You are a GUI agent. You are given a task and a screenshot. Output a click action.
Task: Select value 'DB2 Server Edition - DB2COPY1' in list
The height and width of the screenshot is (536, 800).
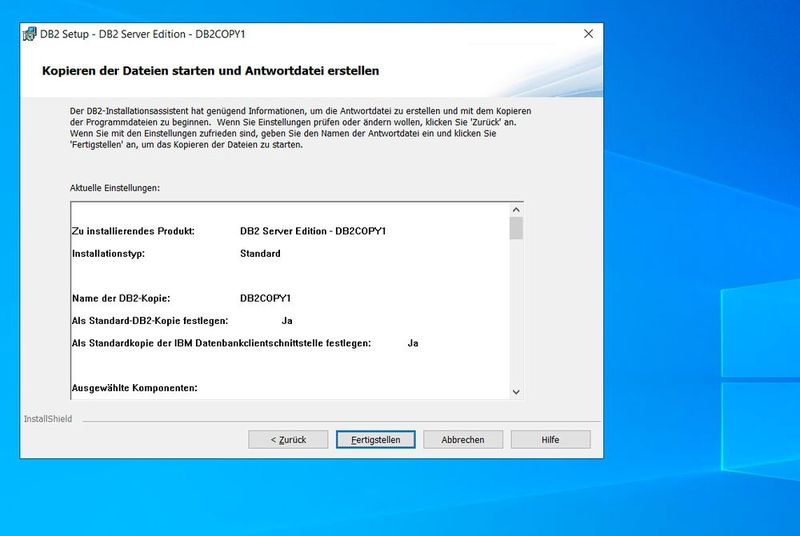click(313, 231)
